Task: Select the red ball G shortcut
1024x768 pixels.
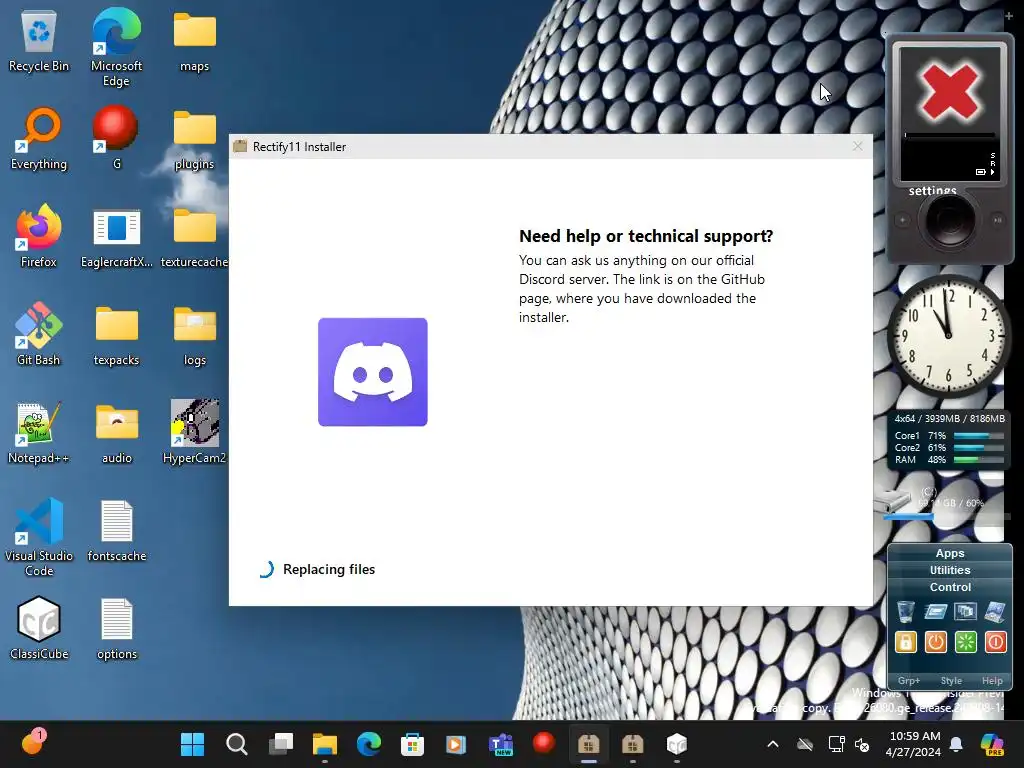Action: [x=116, y=139]
